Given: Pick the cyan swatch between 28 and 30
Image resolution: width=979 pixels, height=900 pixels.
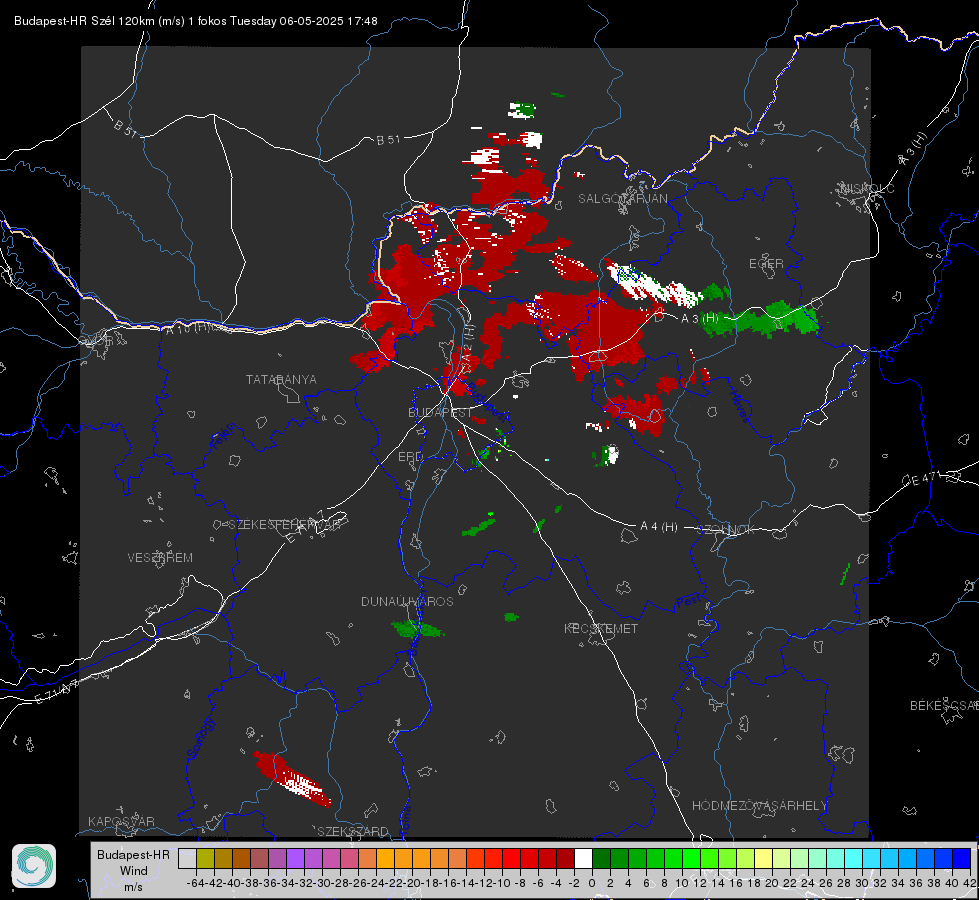Looking at the screenshot, I should click(853, 858).
